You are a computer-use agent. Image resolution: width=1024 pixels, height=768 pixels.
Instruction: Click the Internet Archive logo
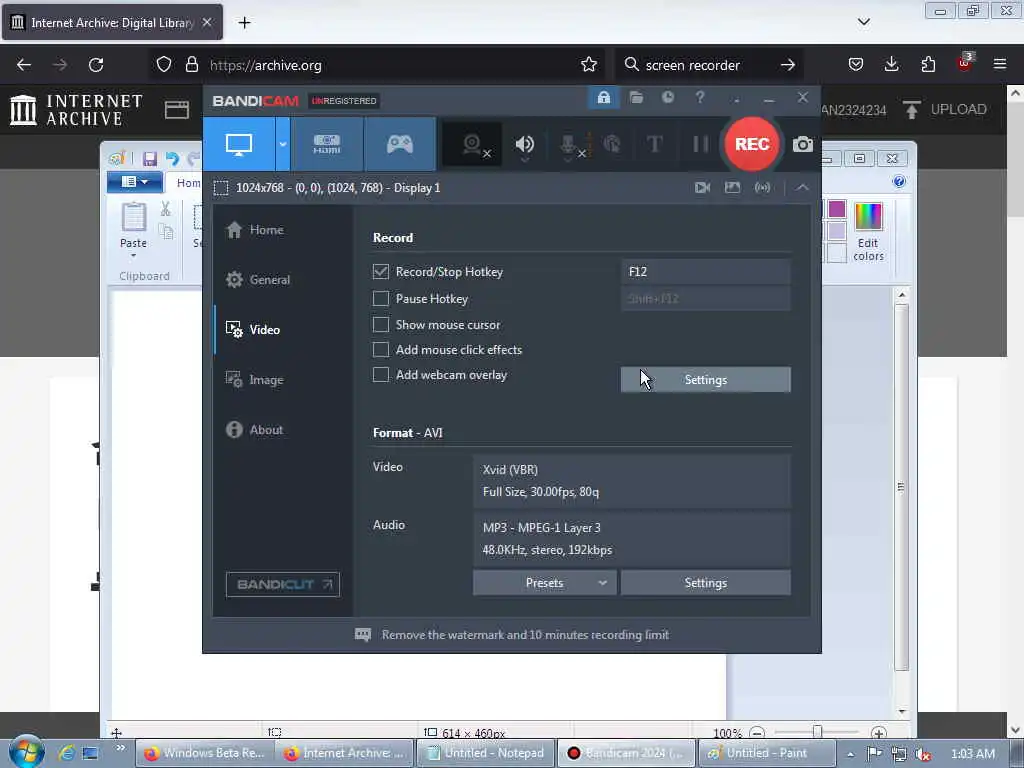[x=76, y=110]
